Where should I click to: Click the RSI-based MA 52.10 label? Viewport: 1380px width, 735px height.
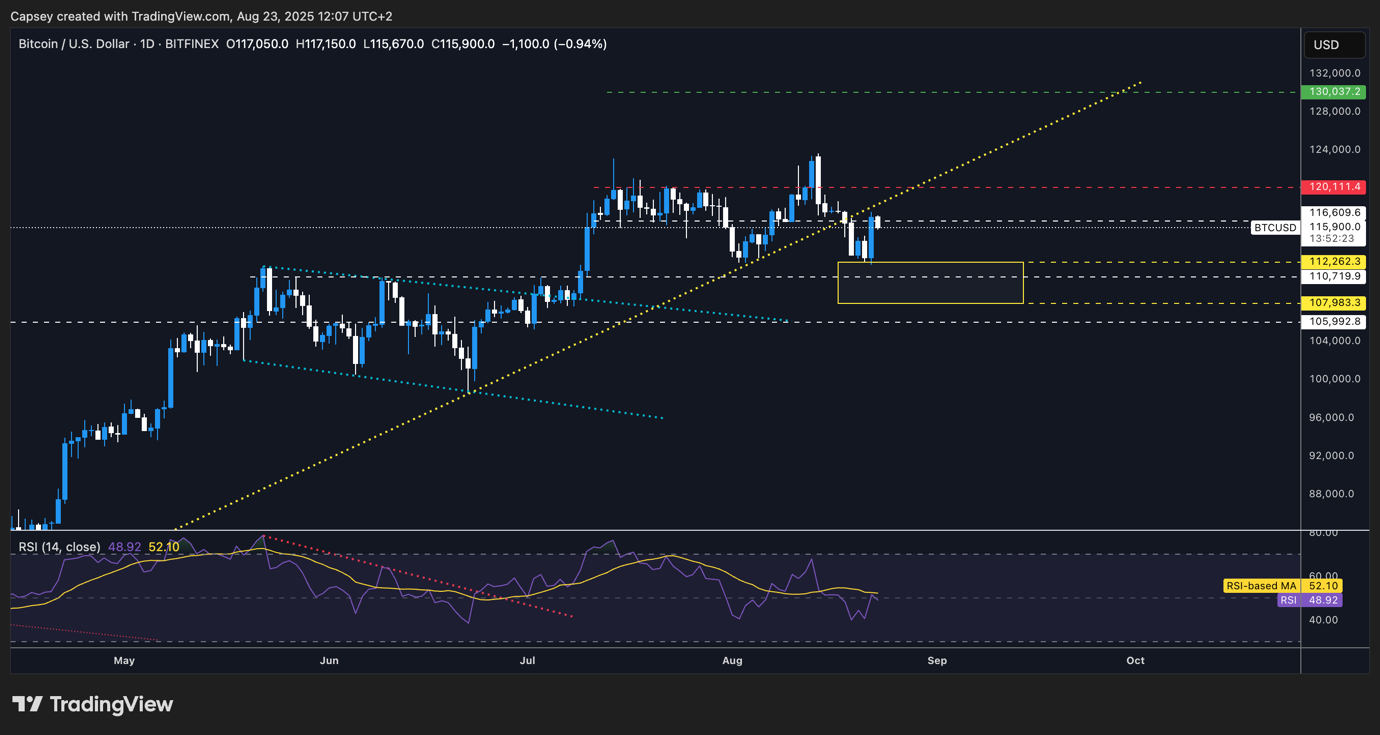(x=1281, y=586)
